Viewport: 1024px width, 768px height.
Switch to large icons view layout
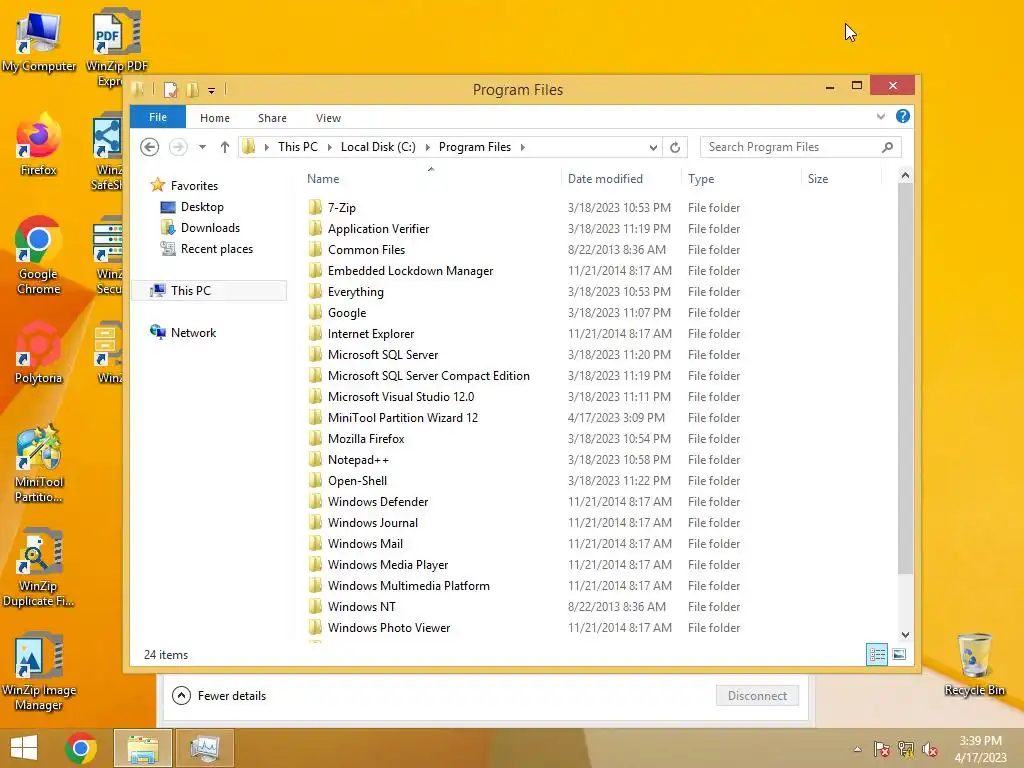899,654
